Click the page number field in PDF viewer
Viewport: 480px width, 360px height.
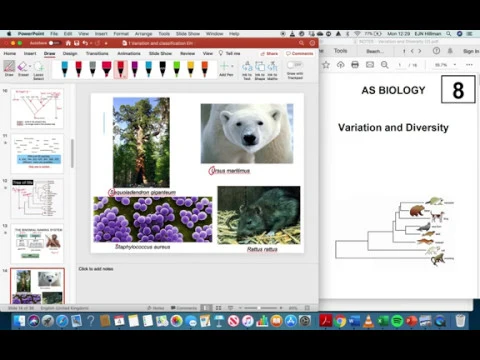[x=399, y=65]
